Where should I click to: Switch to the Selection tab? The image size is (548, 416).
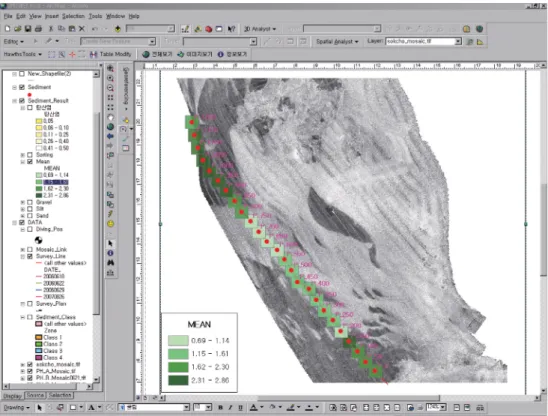pos(60,395)
